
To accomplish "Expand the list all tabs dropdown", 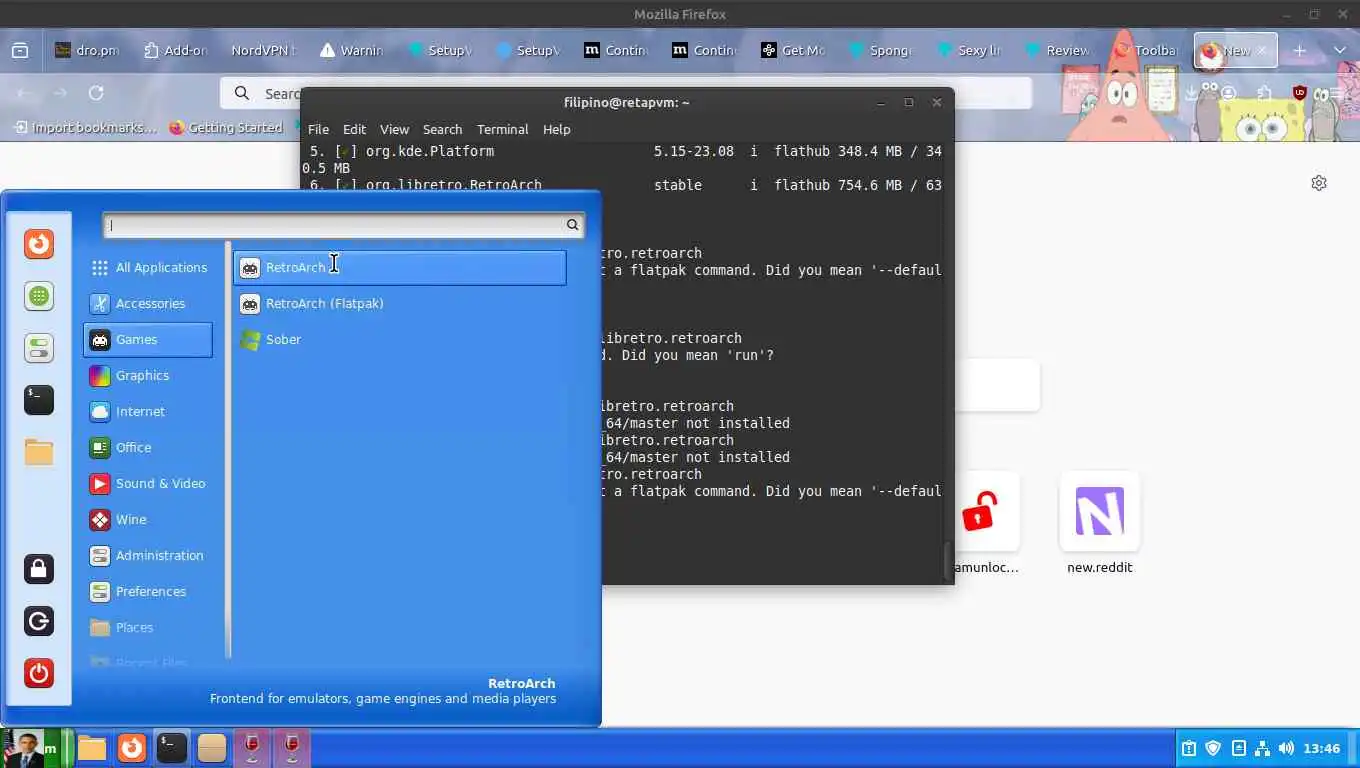I will click(x=1340, y=50).
